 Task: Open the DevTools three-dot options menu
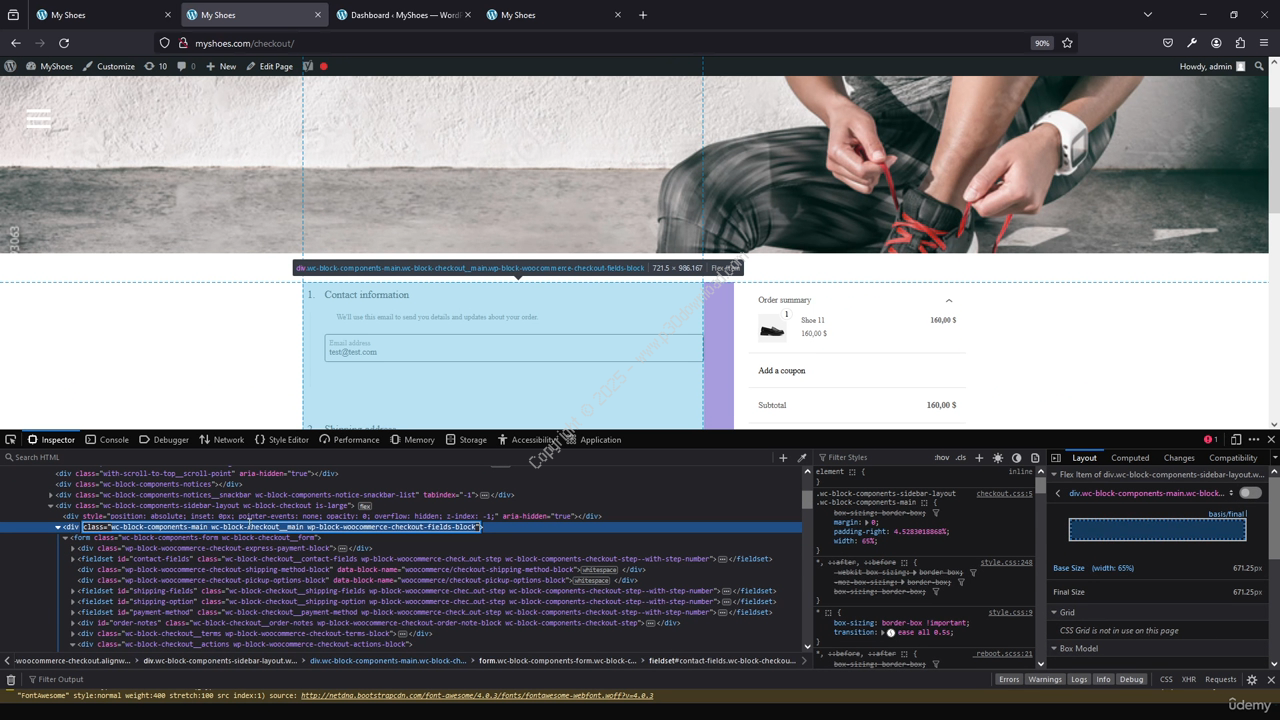[1254, 439]
